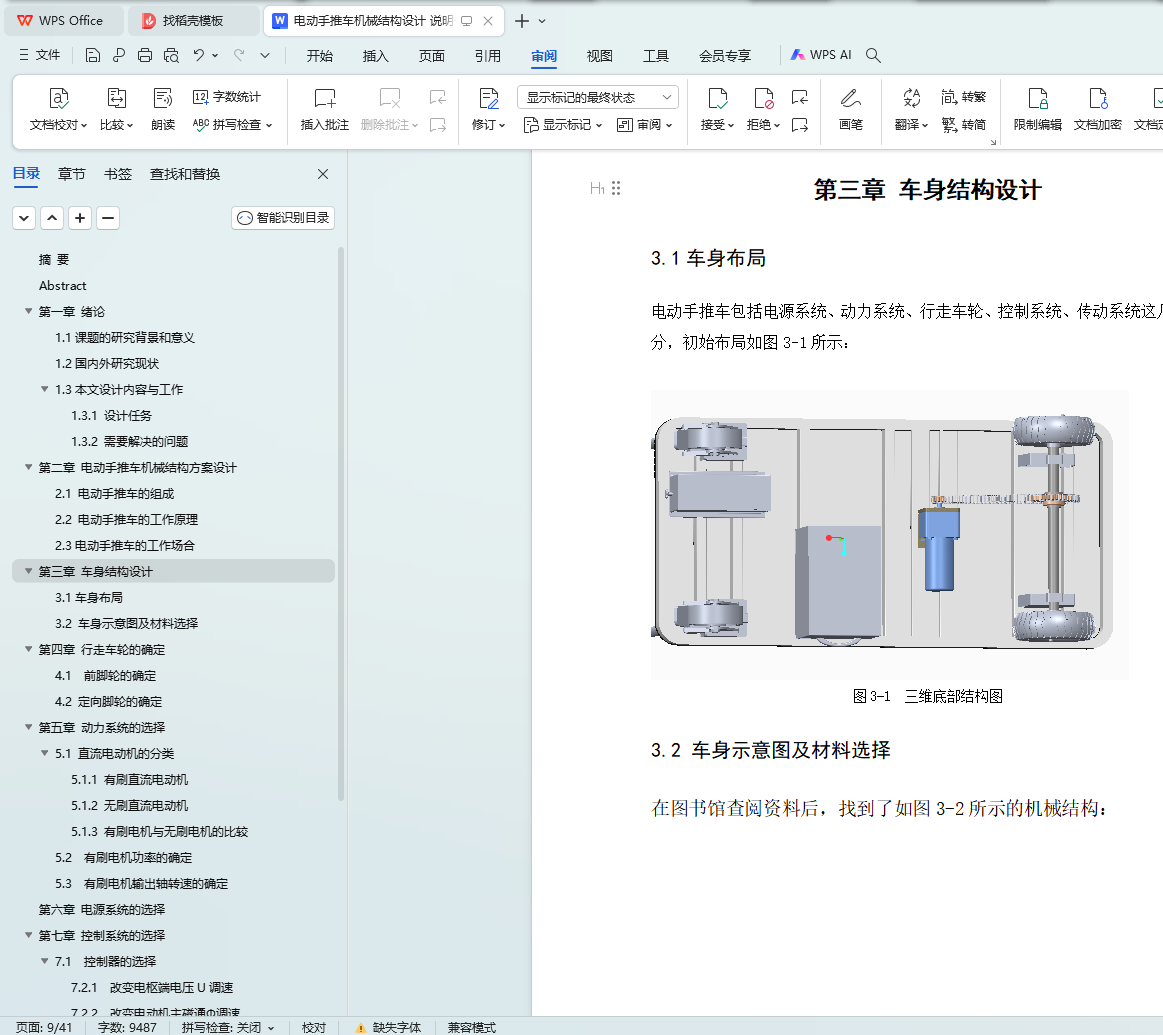Open the 翻译 translate tool

pyautogui.click(x=912, y=109)
